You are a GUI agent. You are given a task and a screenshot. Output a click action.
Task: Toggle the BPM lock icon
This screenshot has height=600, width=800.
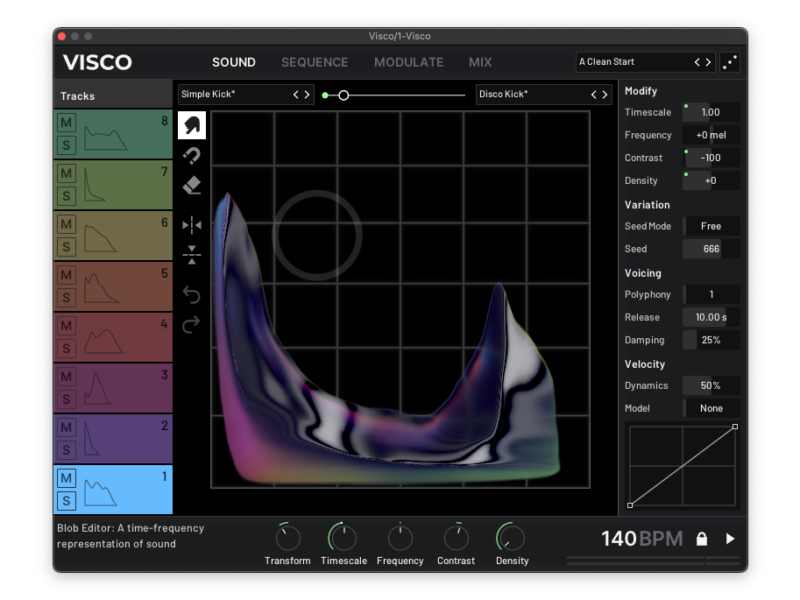click(x=702, y=539)
